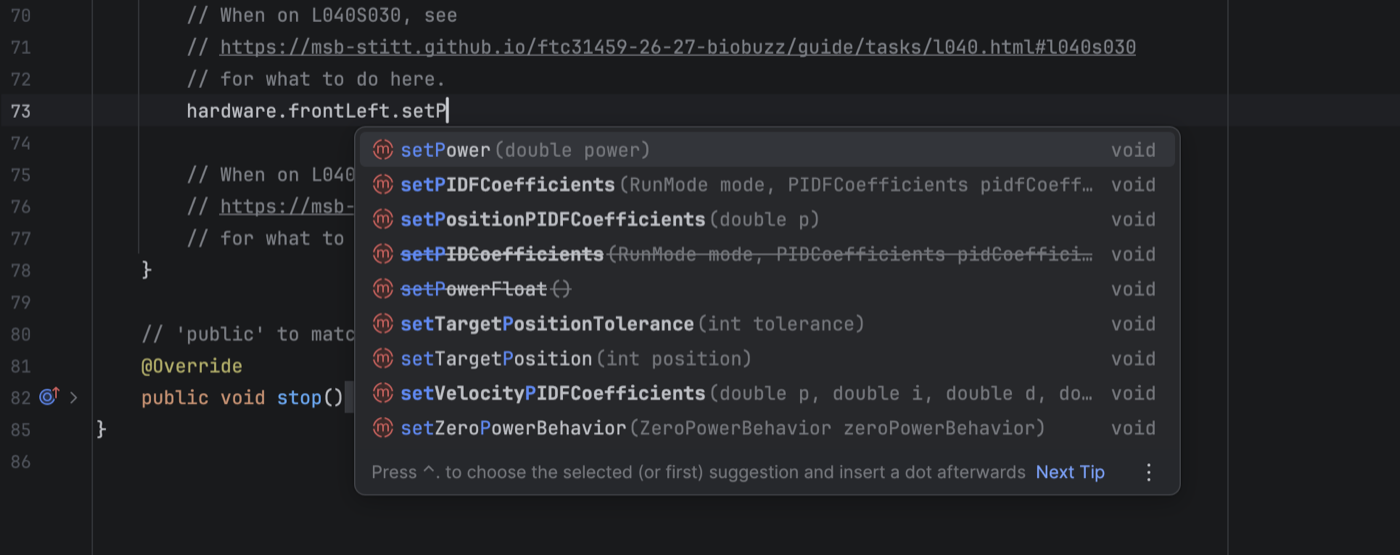Click Next Tip link in completion popup
1400x555 pixels.
pos(1070,472)
